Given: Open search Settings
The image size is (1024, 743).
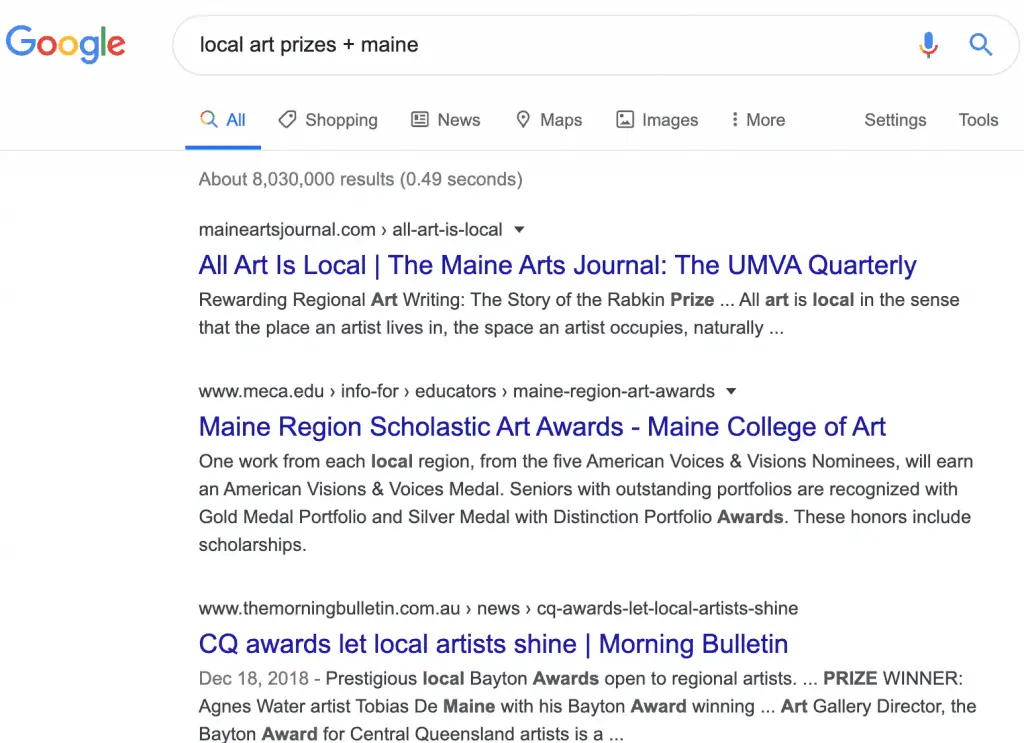Looking at the screenshot, I should pos(895,120).
